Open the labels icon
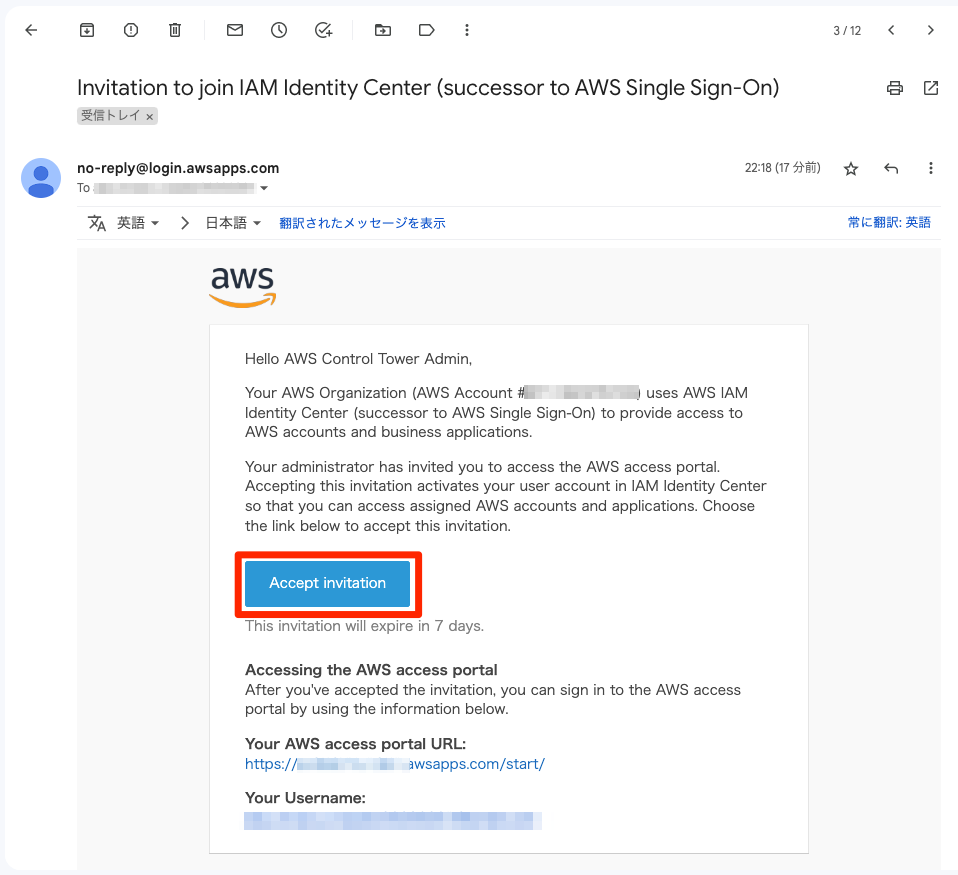This screenshot has height=875, width=958. 426,30
